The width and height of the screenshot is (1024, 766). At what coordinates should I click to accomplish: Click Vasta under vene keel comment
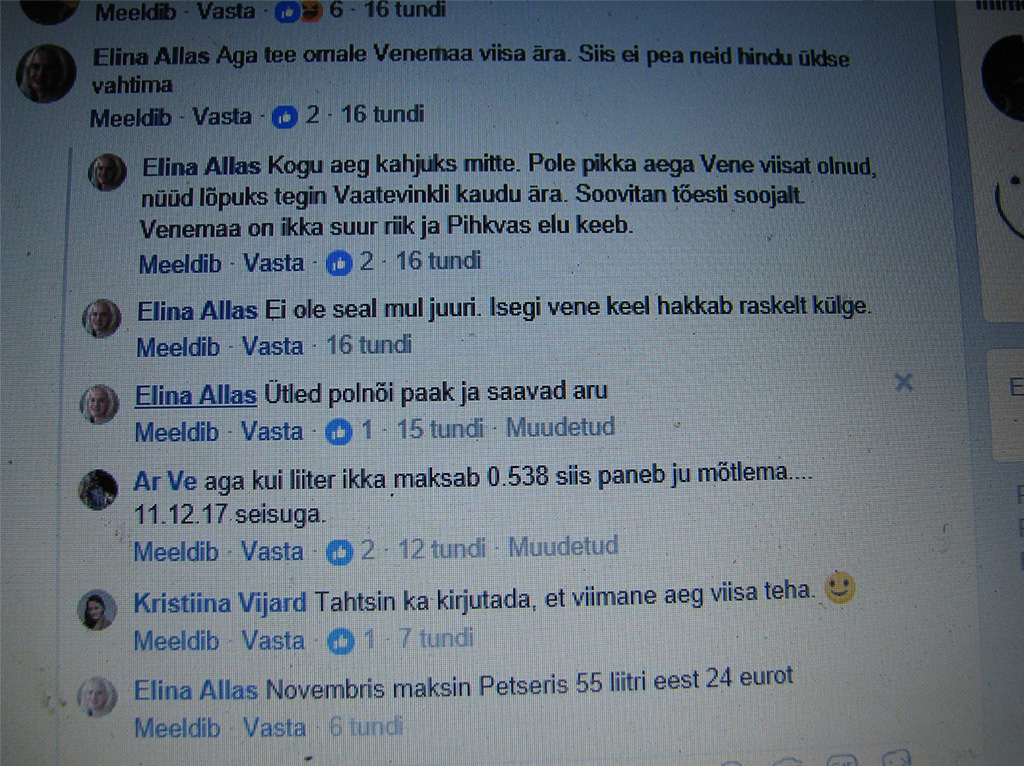click(x=272, y=346)
